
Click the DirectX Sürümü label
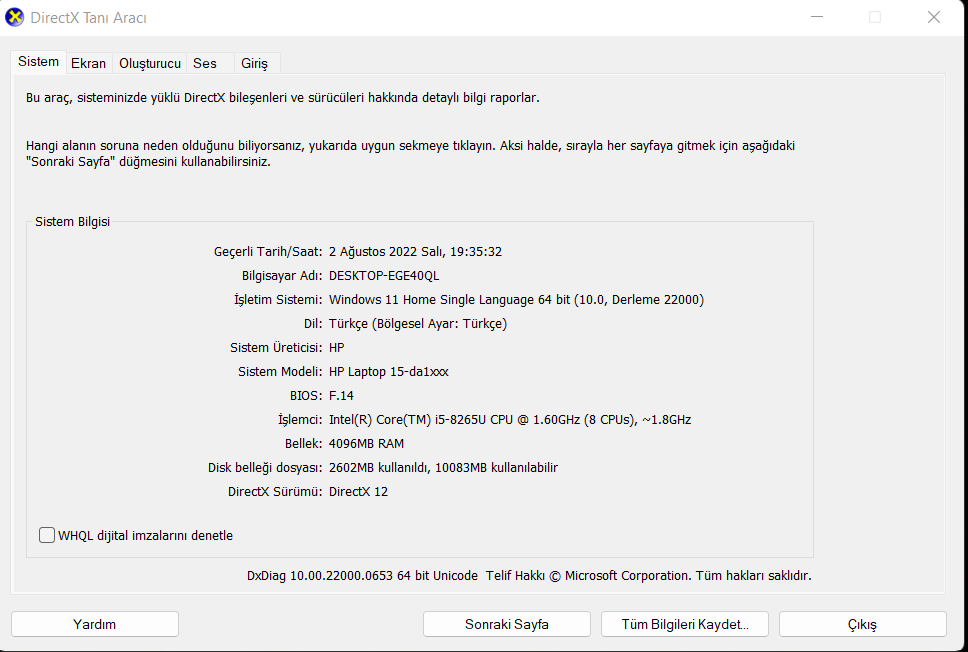click(275, 492)
